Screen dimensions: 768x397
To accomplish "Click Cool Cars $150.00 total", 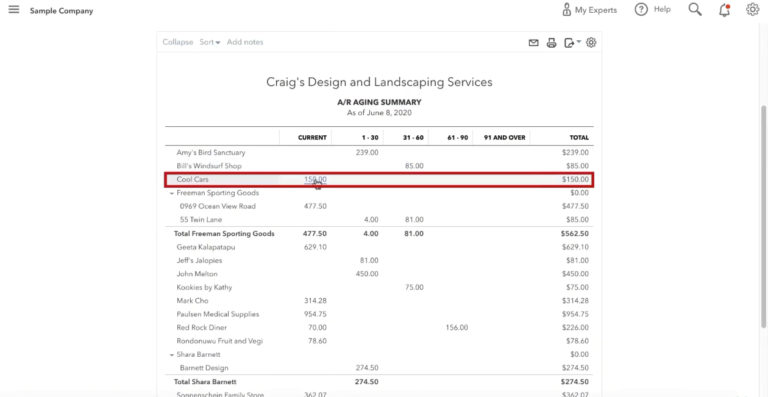I will coord(576,180).
